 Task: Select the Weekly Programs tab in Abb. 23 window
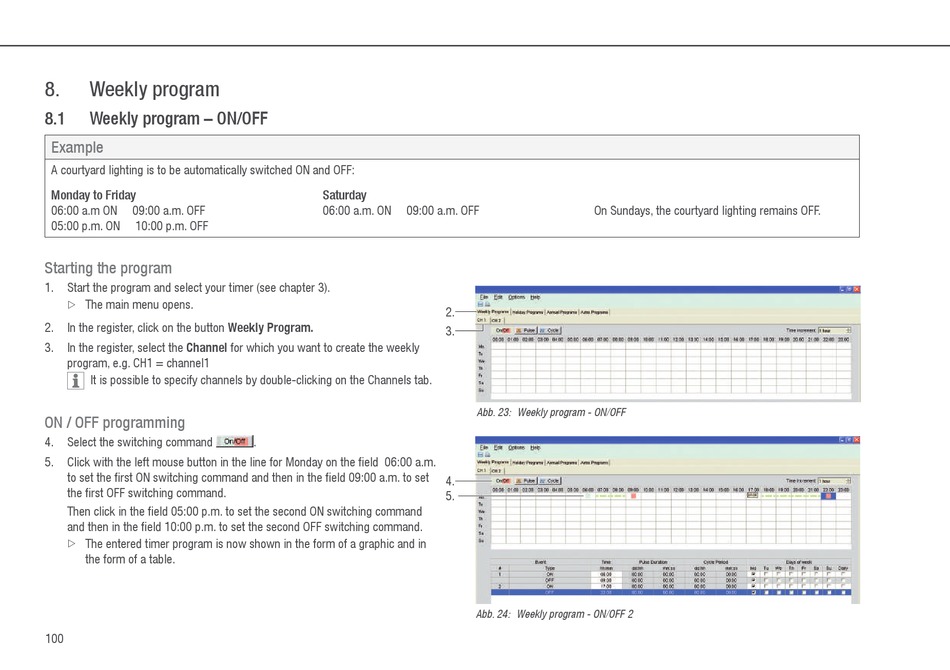pyautogui.click(x=493, y=312)
